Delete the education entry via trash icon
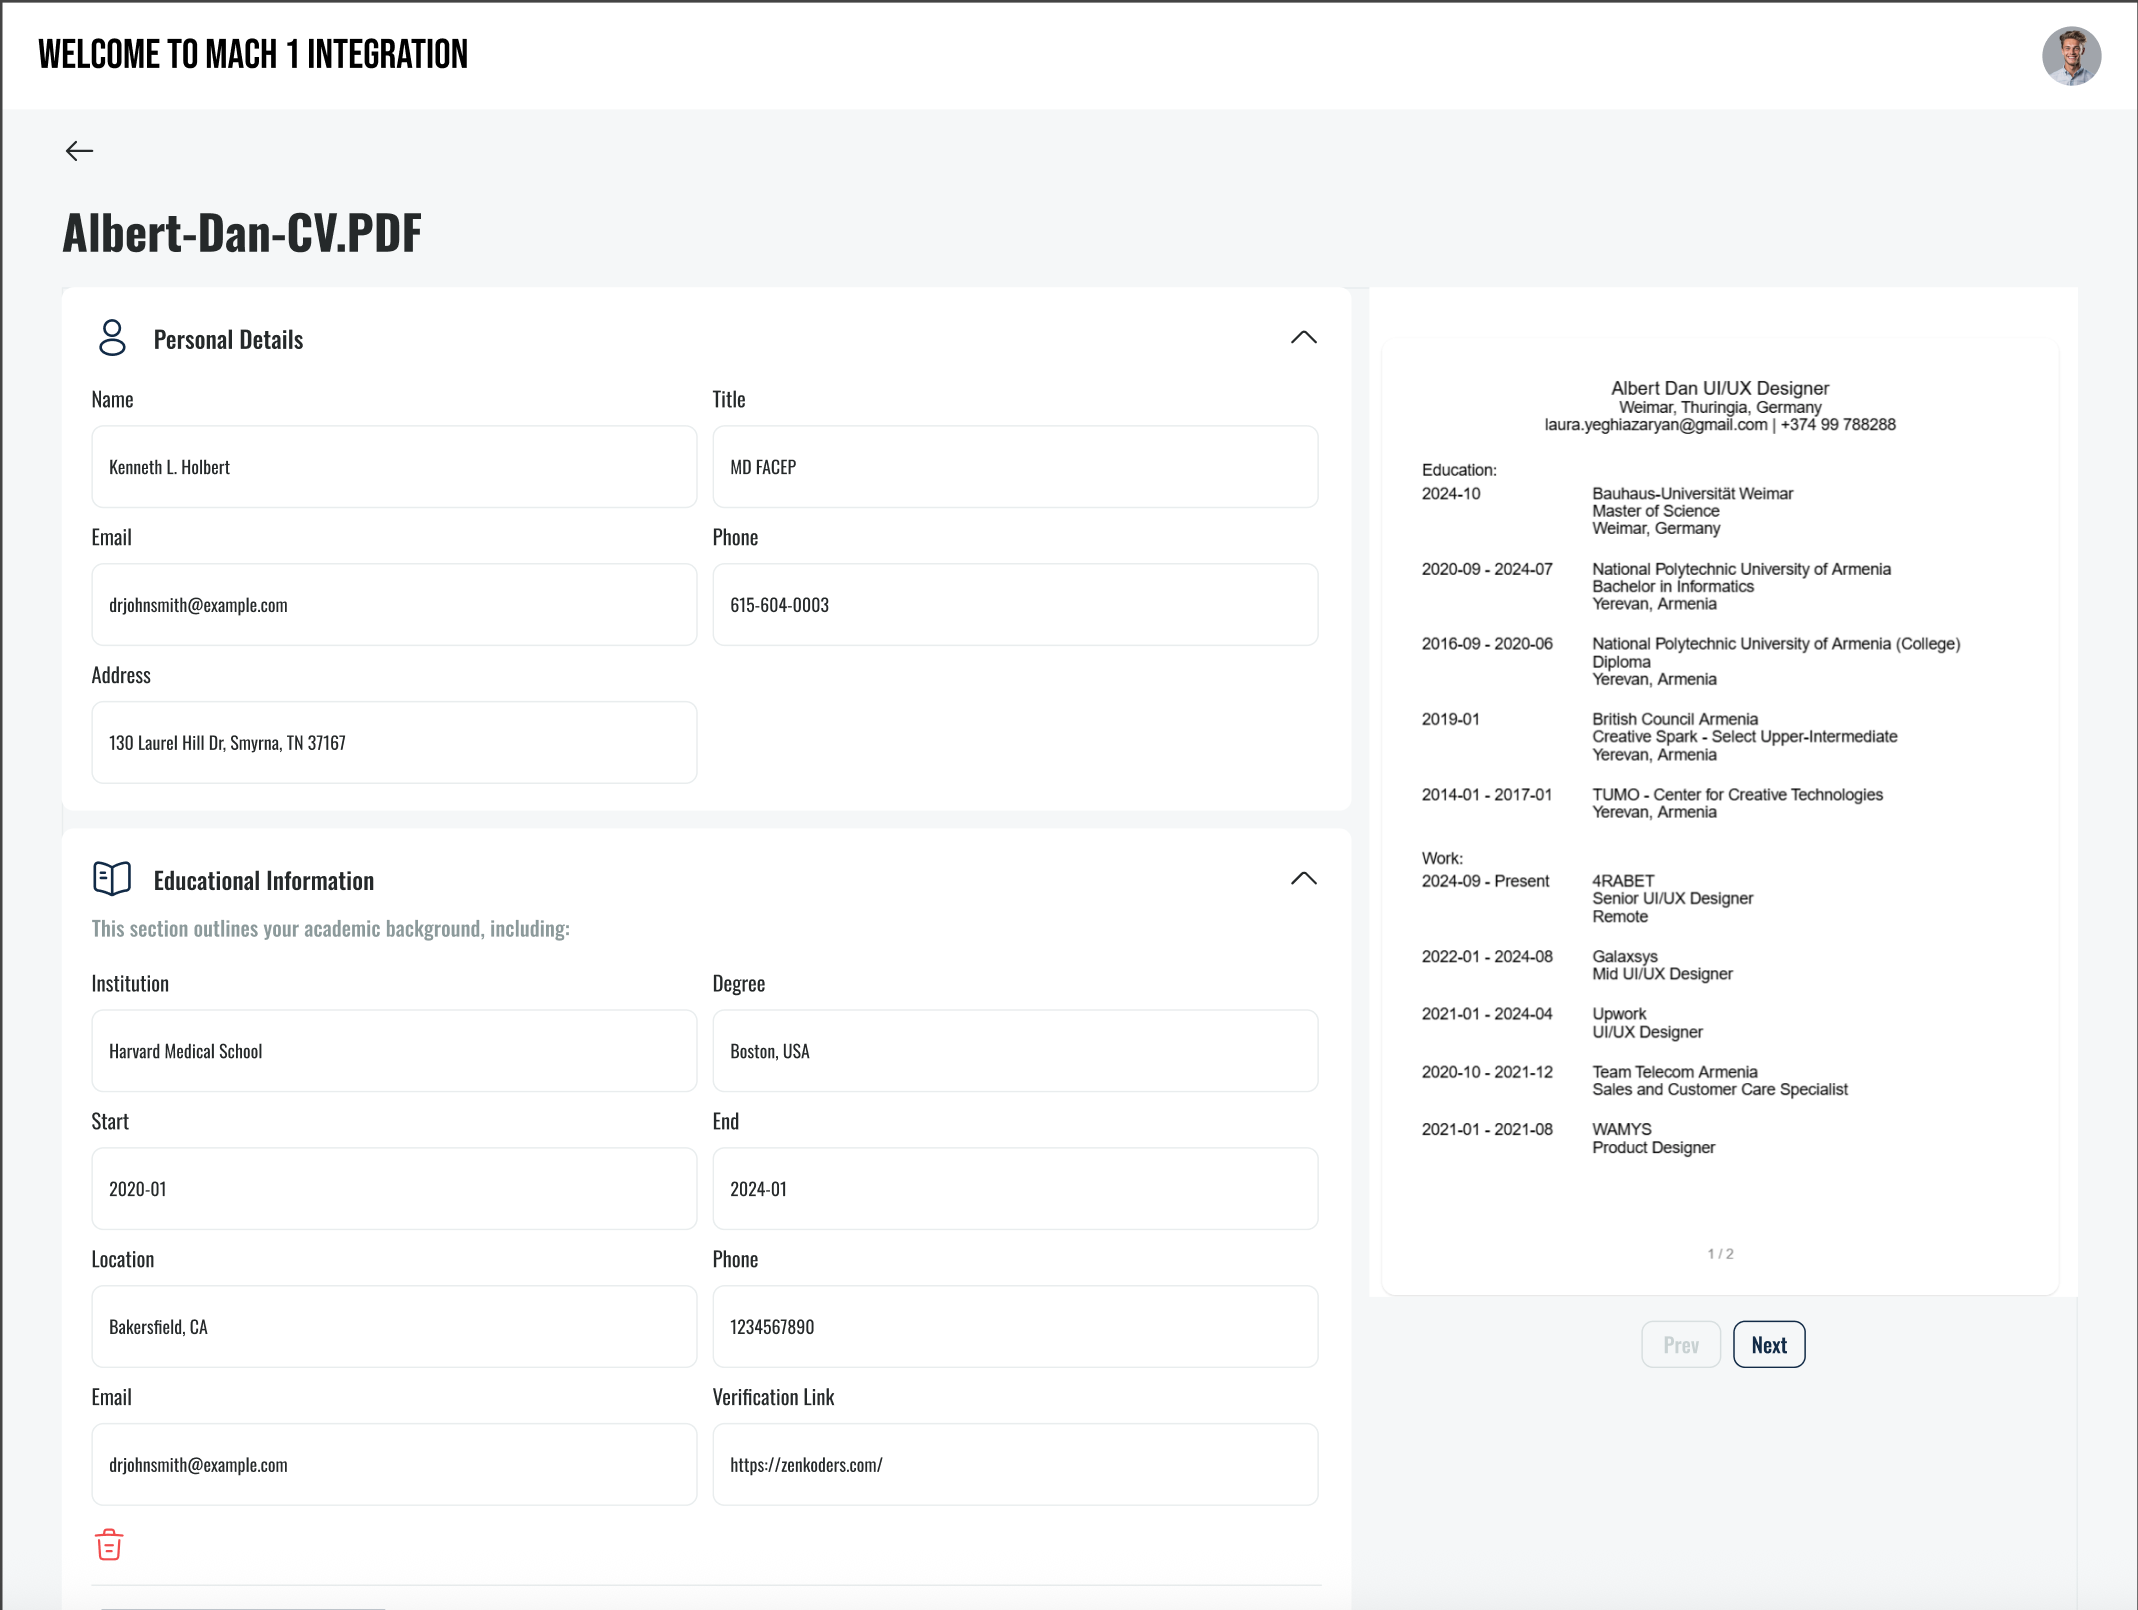Screen dimensions: 2138x1610 coord(108,1544)
